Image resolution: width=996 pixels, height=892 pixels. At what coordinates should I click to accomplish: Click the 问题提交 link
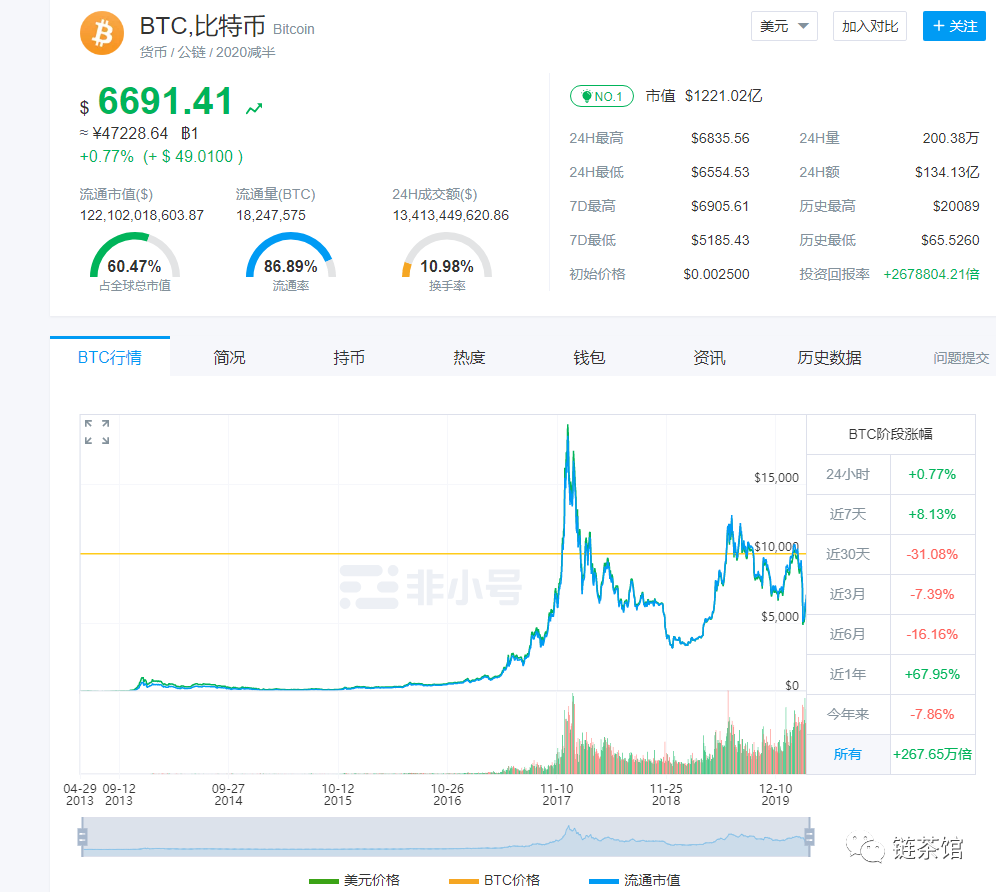961,358
